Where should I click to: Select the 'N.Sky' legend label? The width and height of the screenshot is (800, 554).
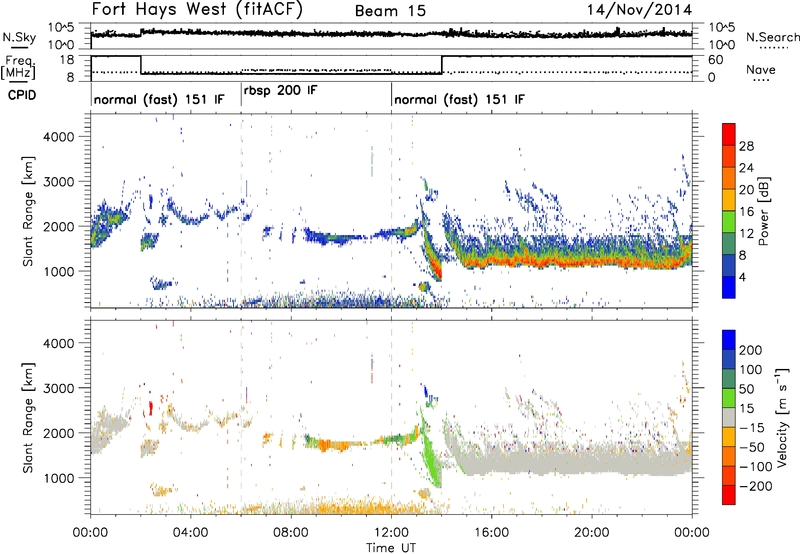tap(19, 37)
